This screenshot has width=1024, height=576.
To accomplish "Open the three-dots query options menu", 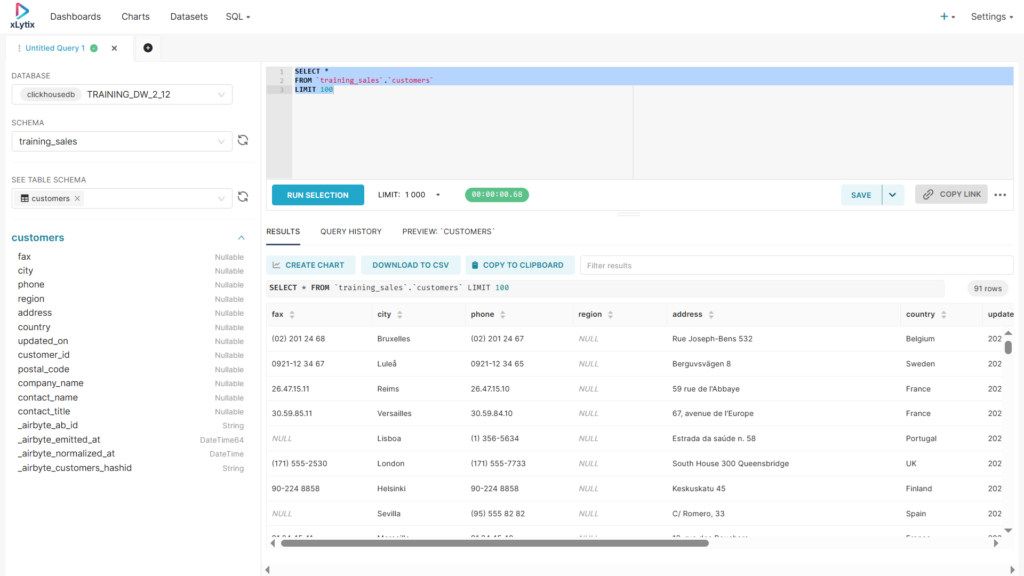I will 1000,195.
